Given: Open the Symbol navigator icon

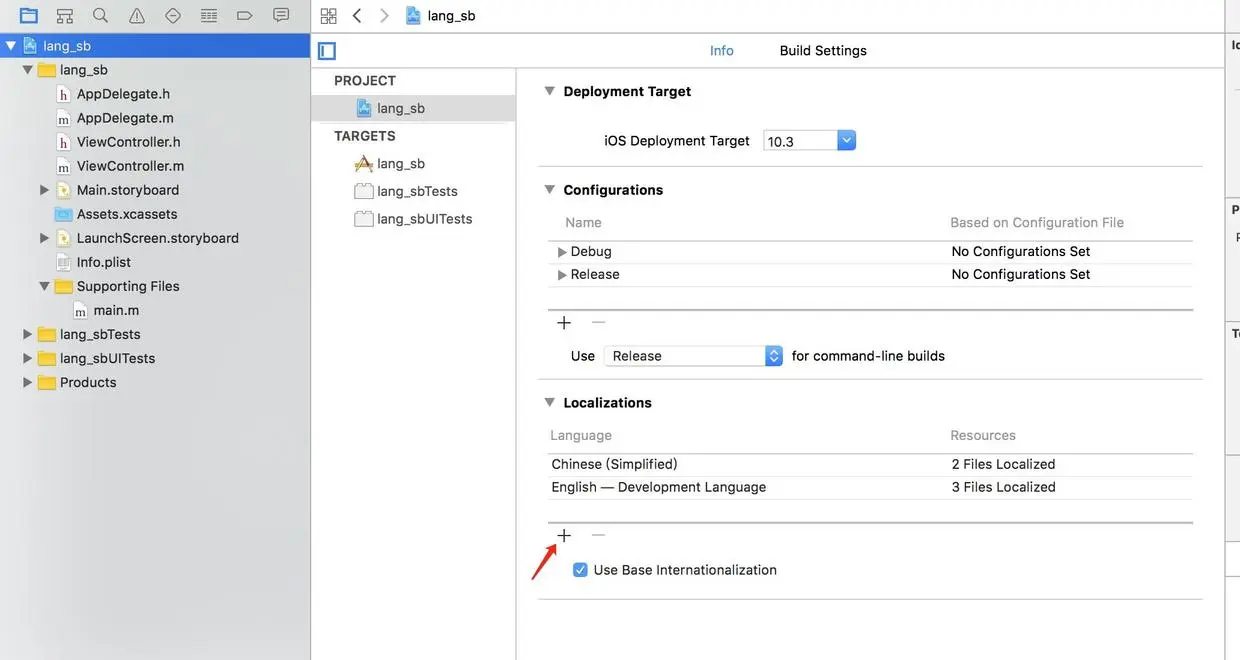Looking at the screenshot, I should 65,15.
